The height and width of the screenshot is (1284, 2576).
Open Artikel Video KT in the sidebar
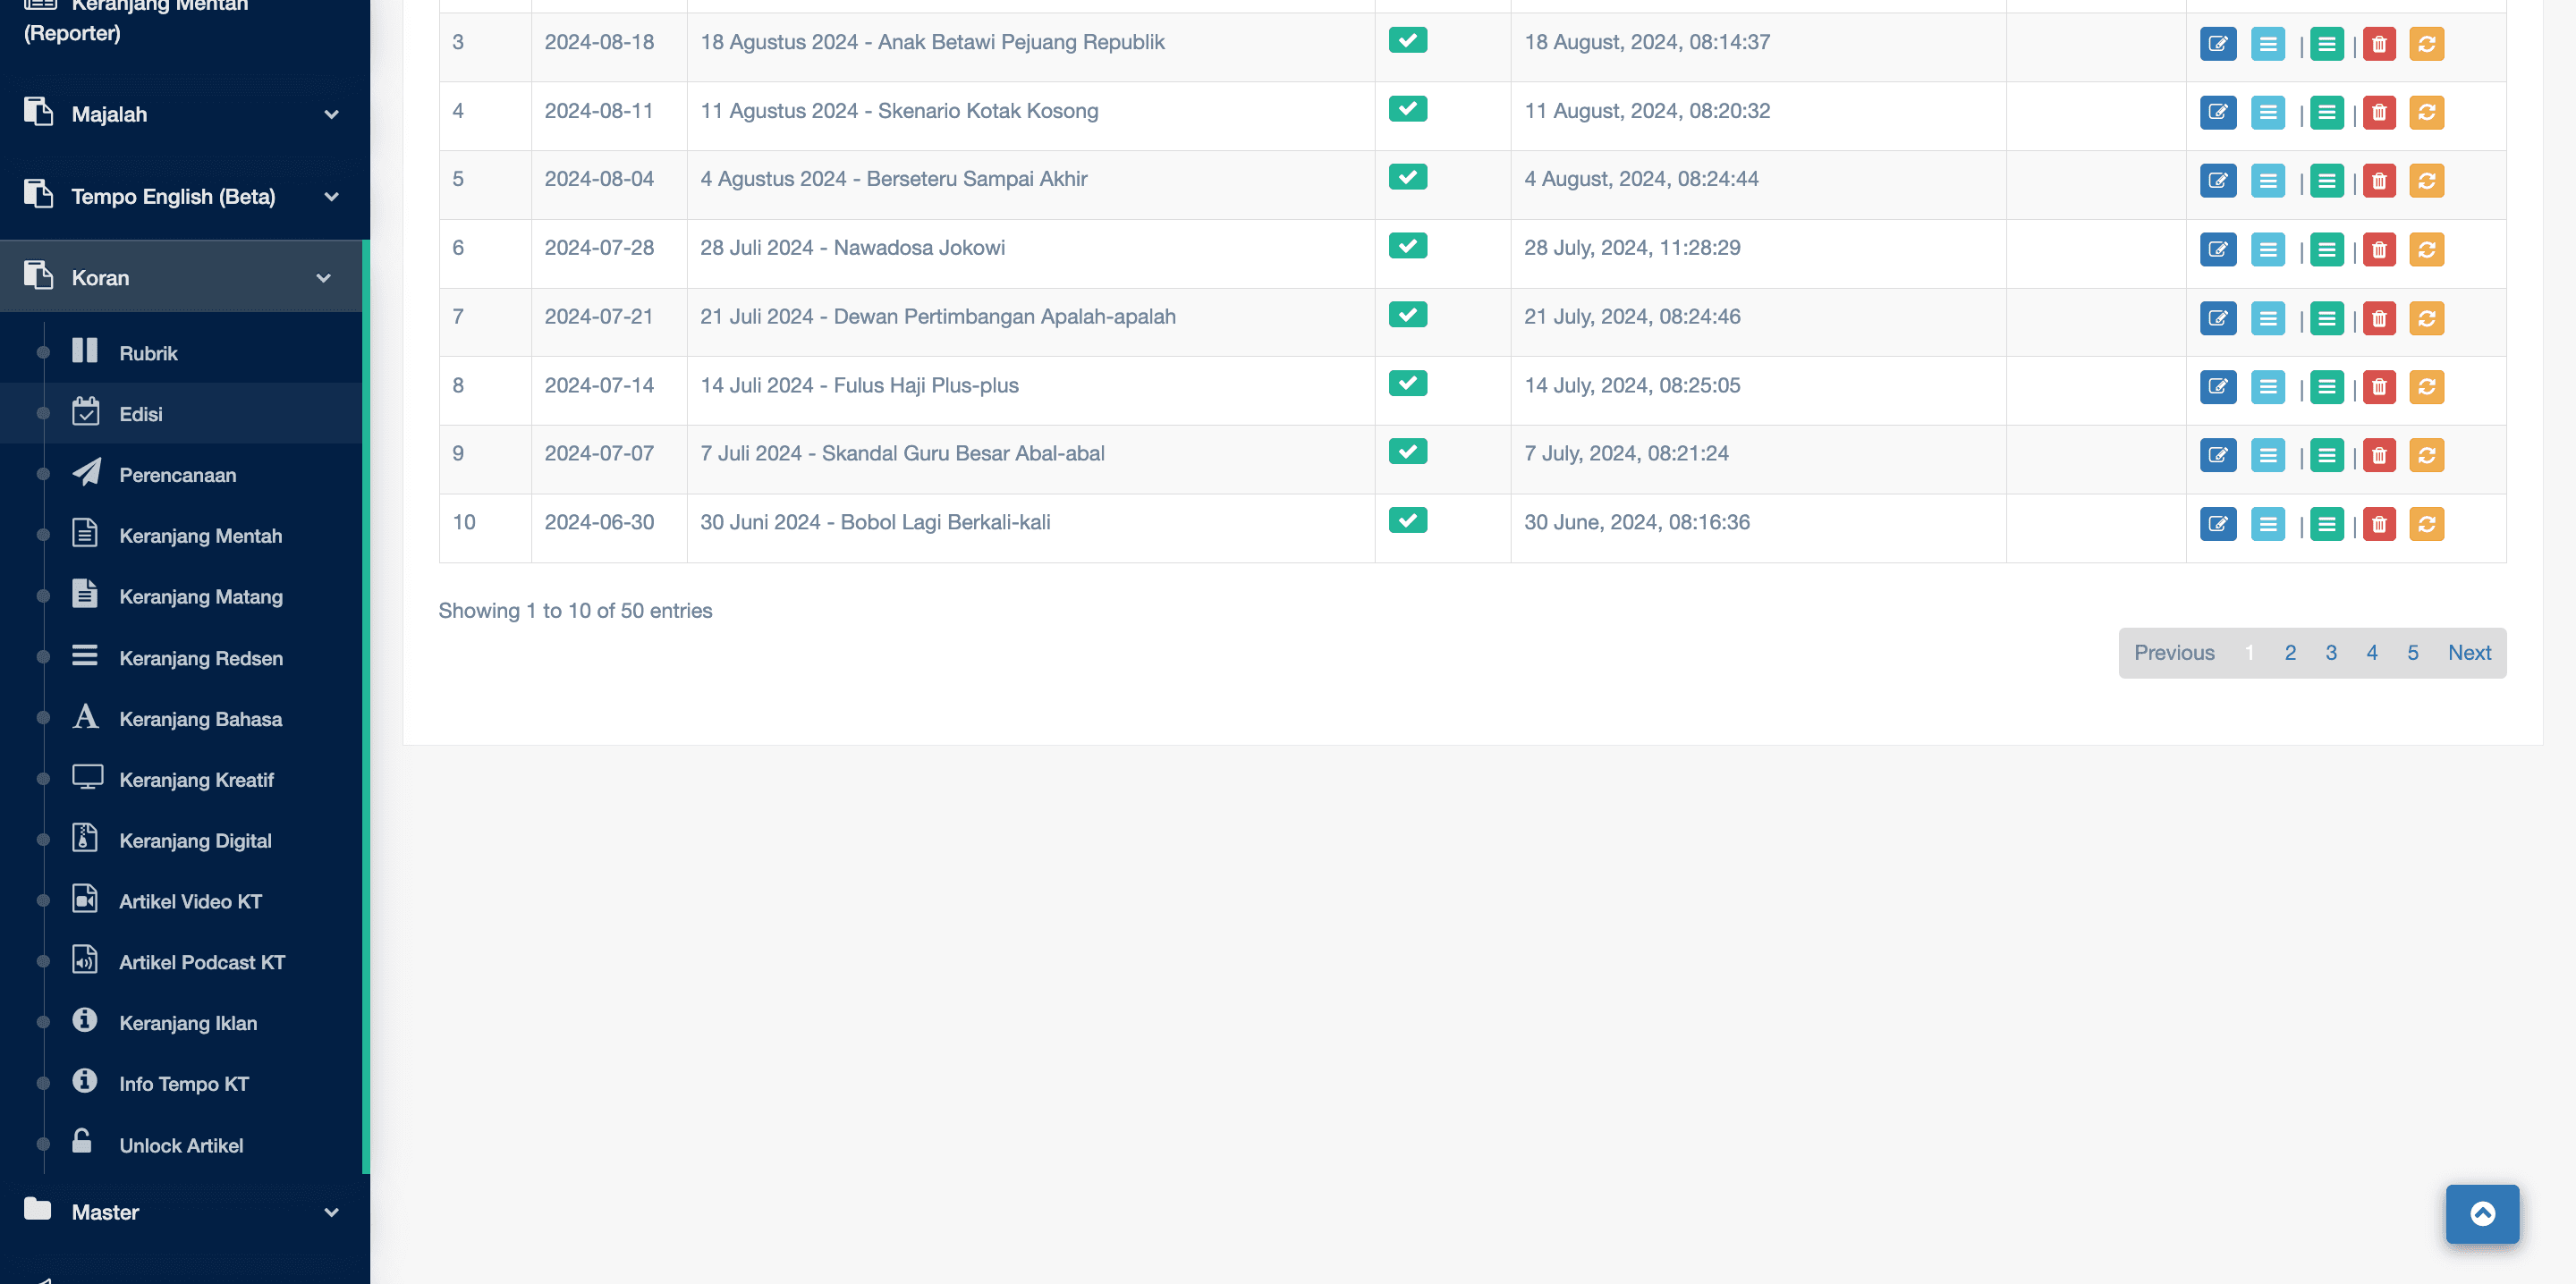point(181,901)
